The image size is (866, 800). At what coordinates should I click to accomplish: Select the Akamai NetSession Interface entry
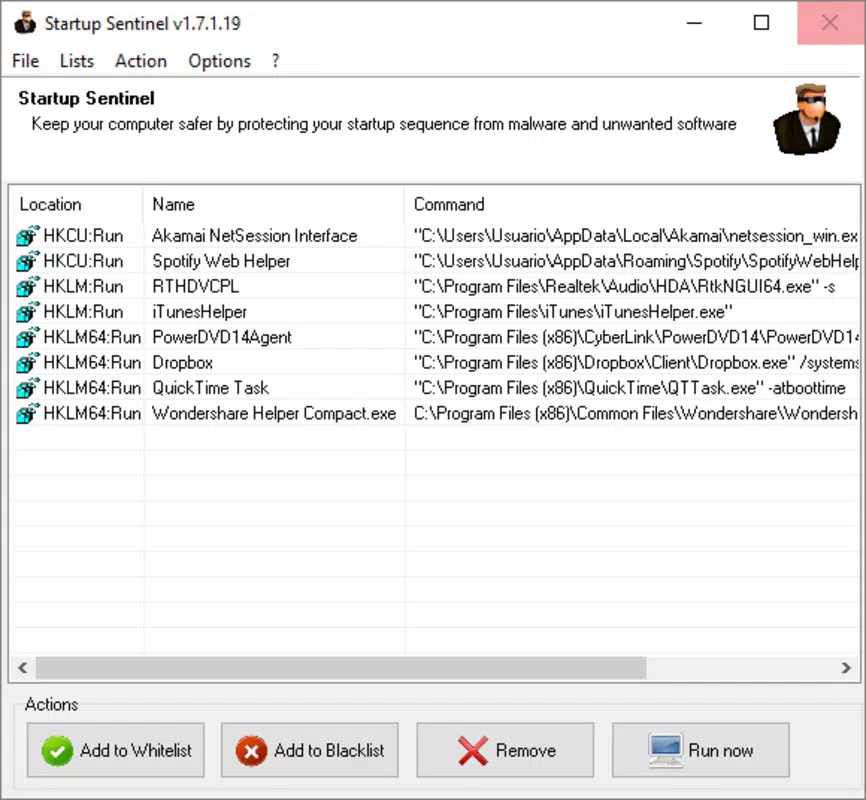point(255,236)
